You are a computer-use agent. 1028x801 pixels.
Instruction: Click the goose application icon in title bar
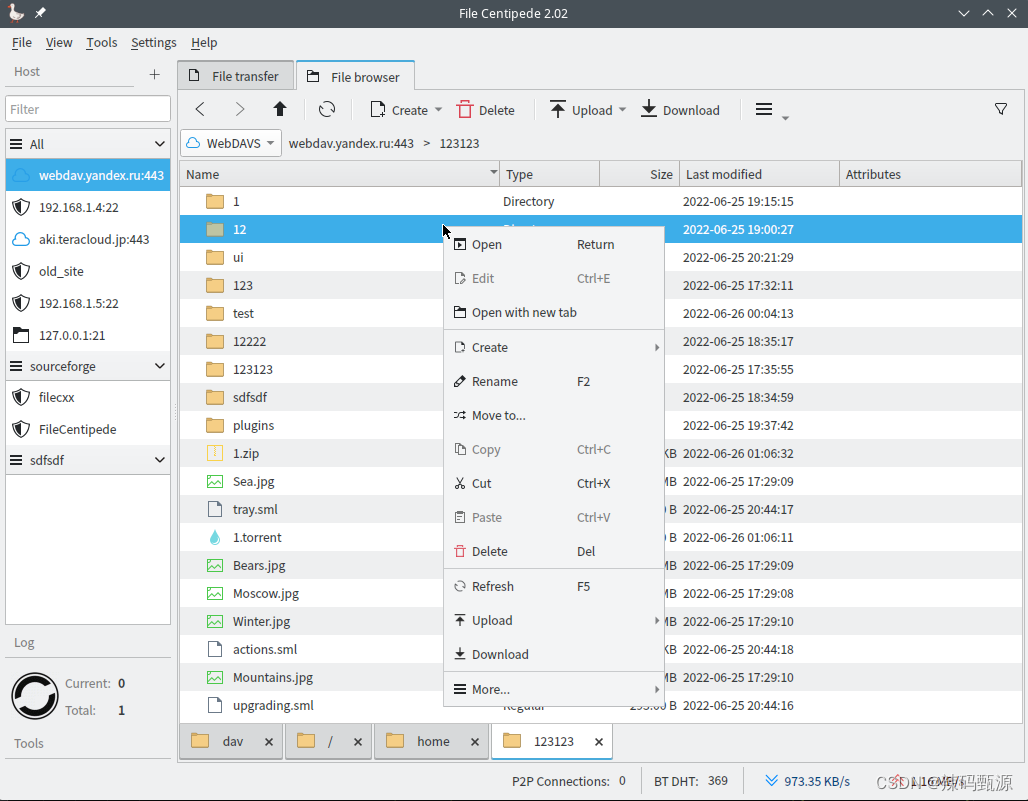[16, 12]
